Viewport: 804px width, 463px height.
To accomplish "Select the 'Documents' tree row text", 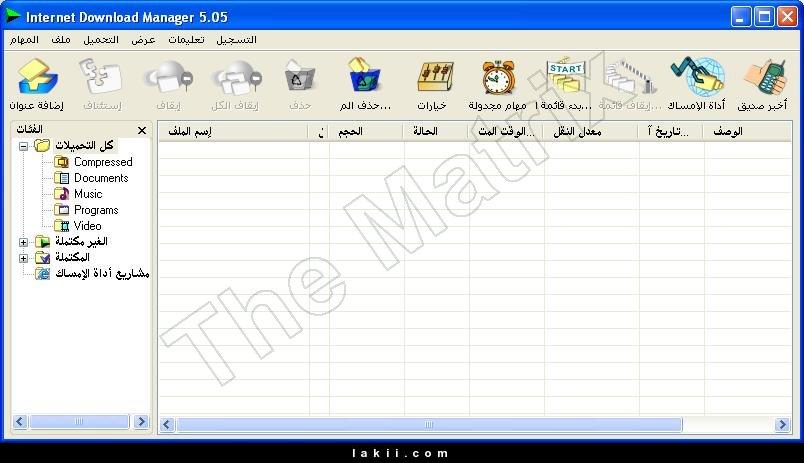I will click(101, 178).
